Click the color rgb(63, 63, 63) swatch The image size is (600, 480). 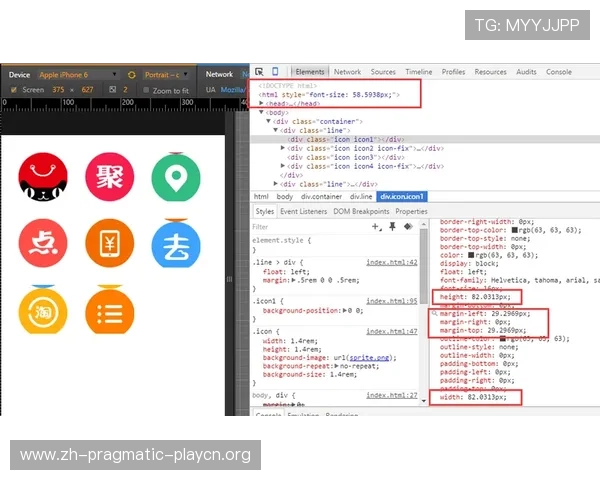click(x=471, y=255)
